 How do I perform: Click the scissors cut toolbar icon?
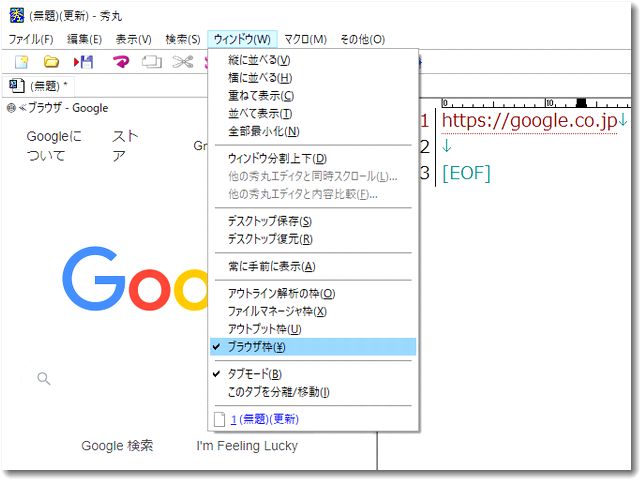[x=181, y=62]
